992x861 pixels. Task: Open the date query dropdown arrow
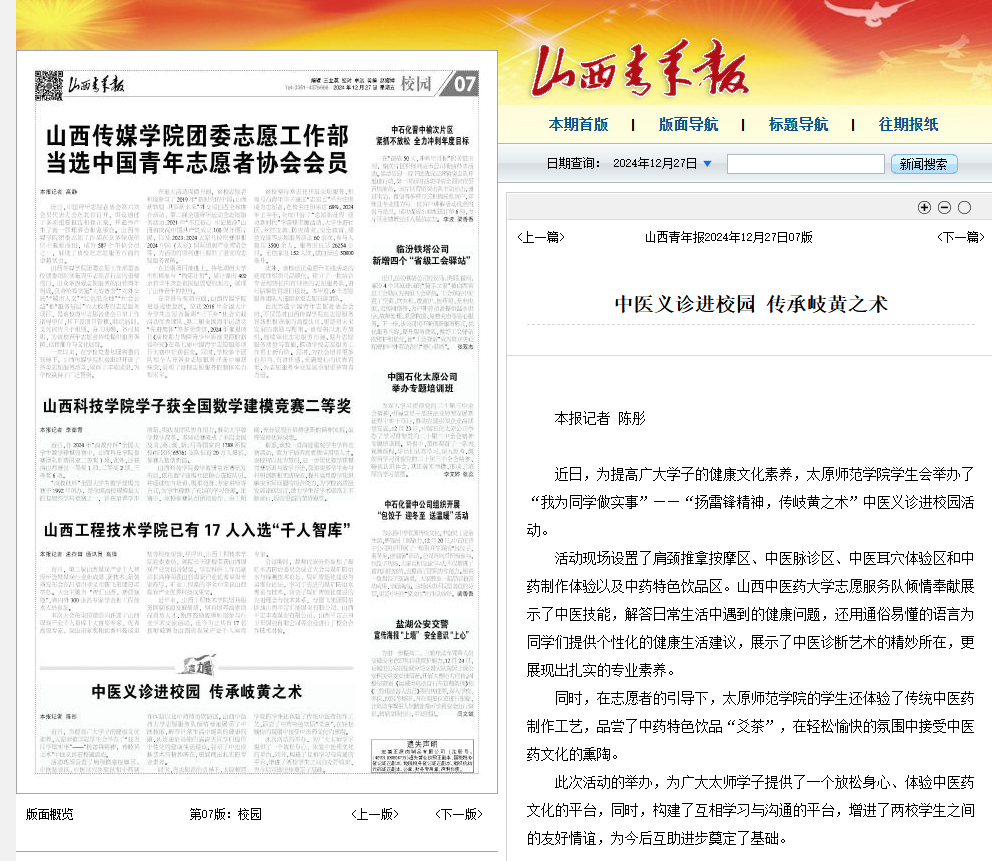708,164
